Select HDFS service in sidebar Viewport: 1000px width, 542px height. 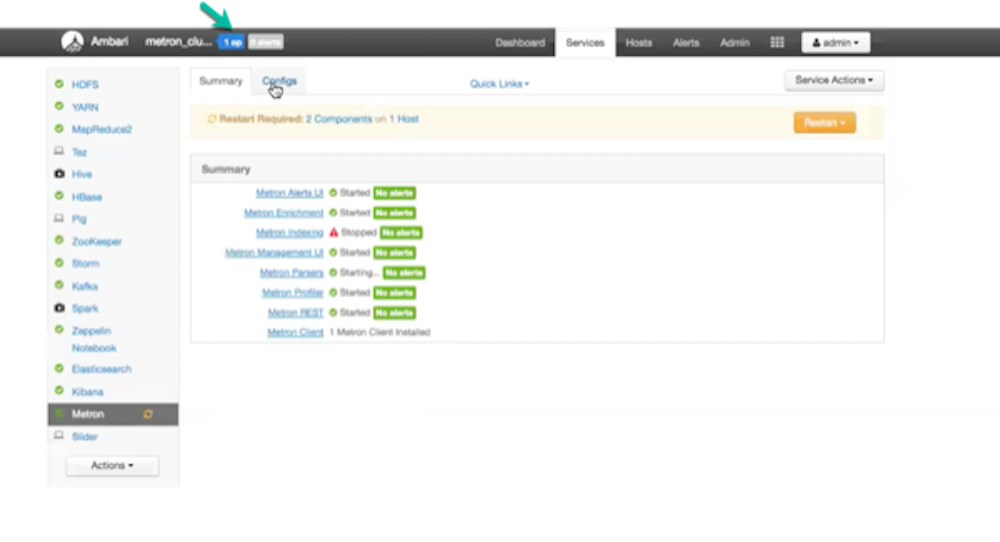coord(85,84)
